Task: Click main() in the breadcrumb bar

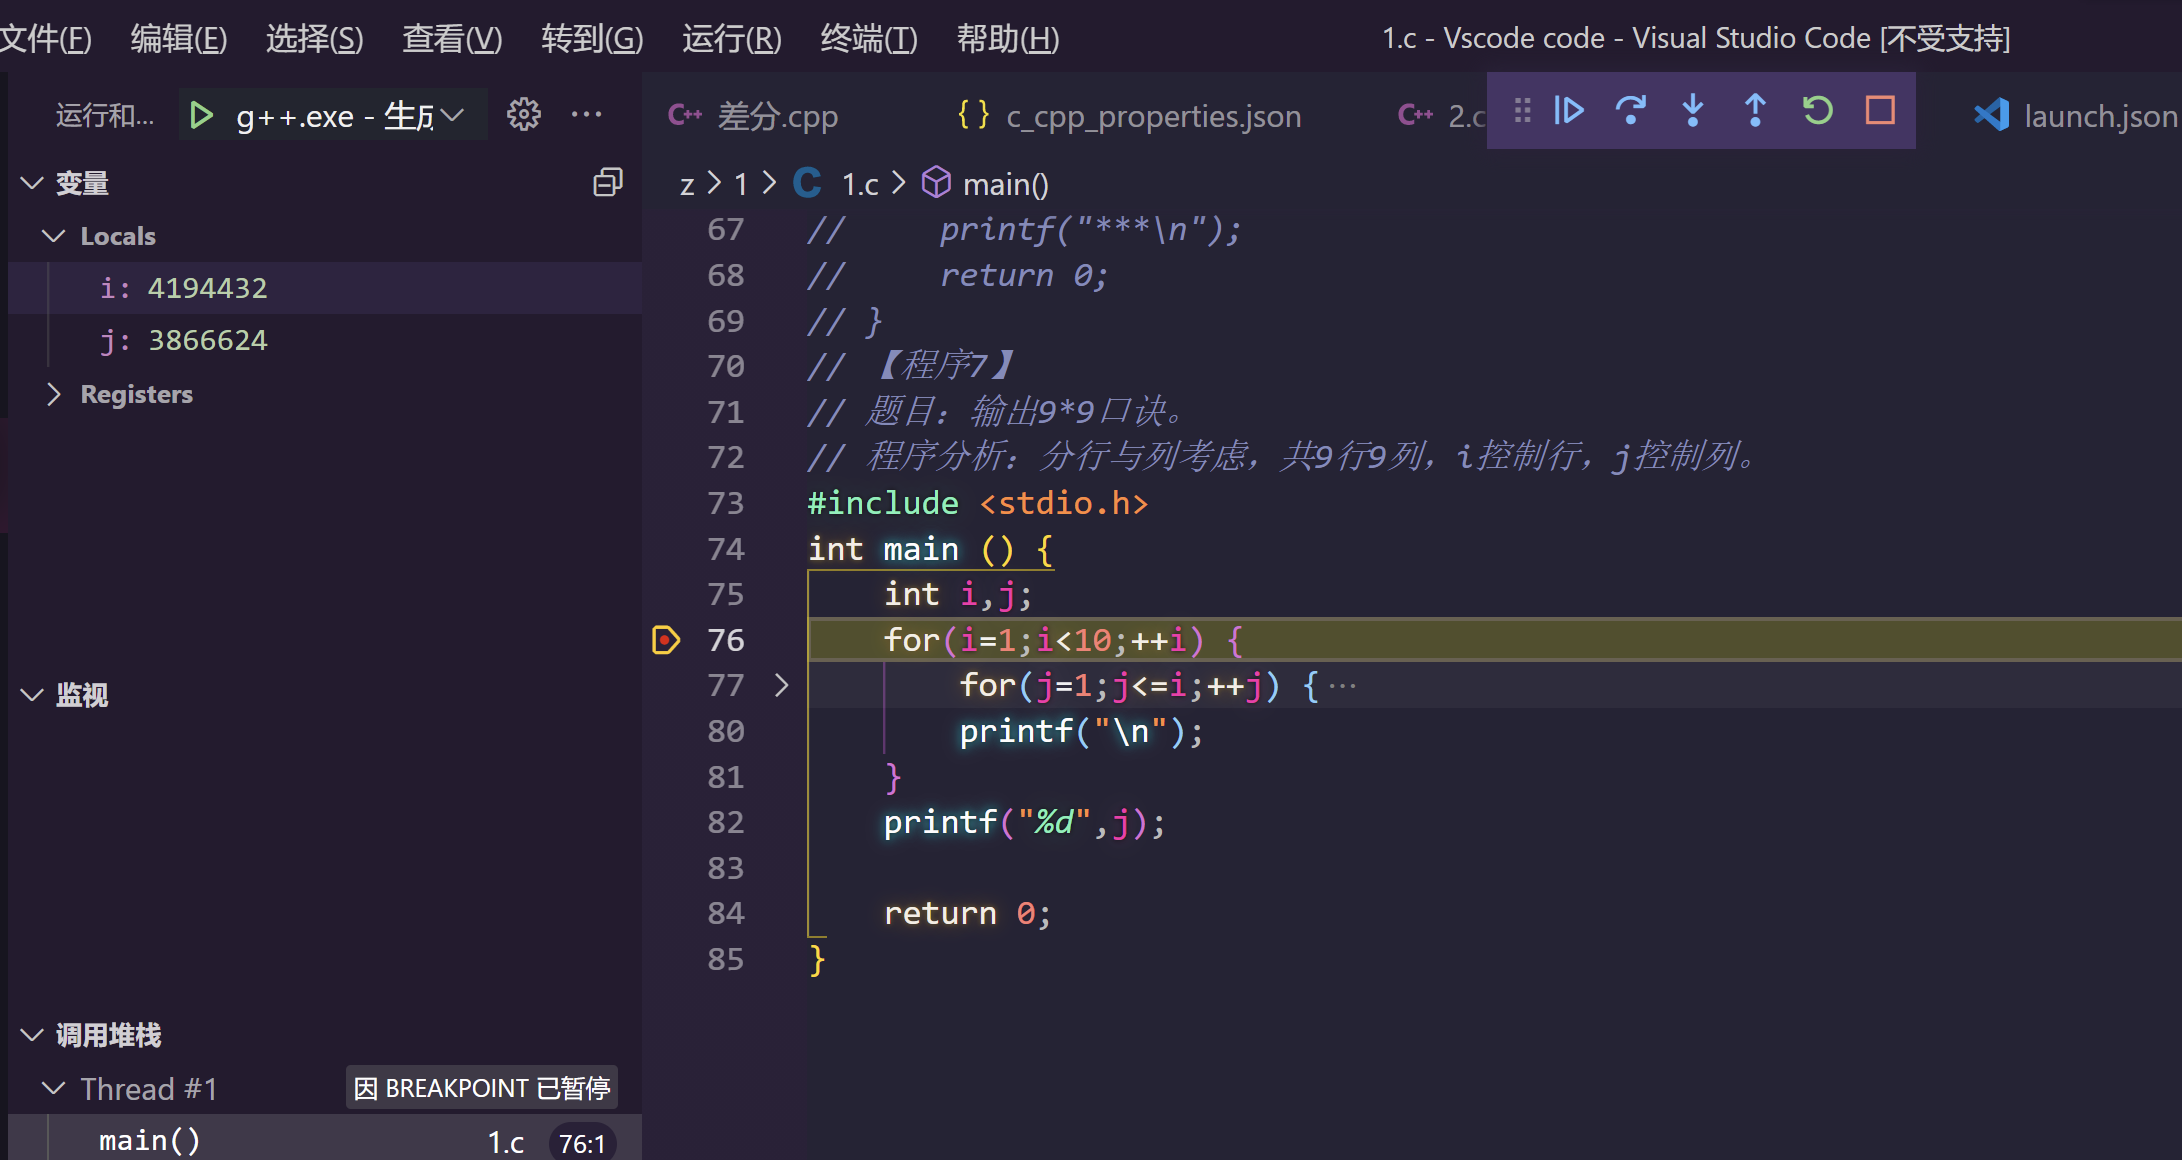Action: pos(1003,183)
